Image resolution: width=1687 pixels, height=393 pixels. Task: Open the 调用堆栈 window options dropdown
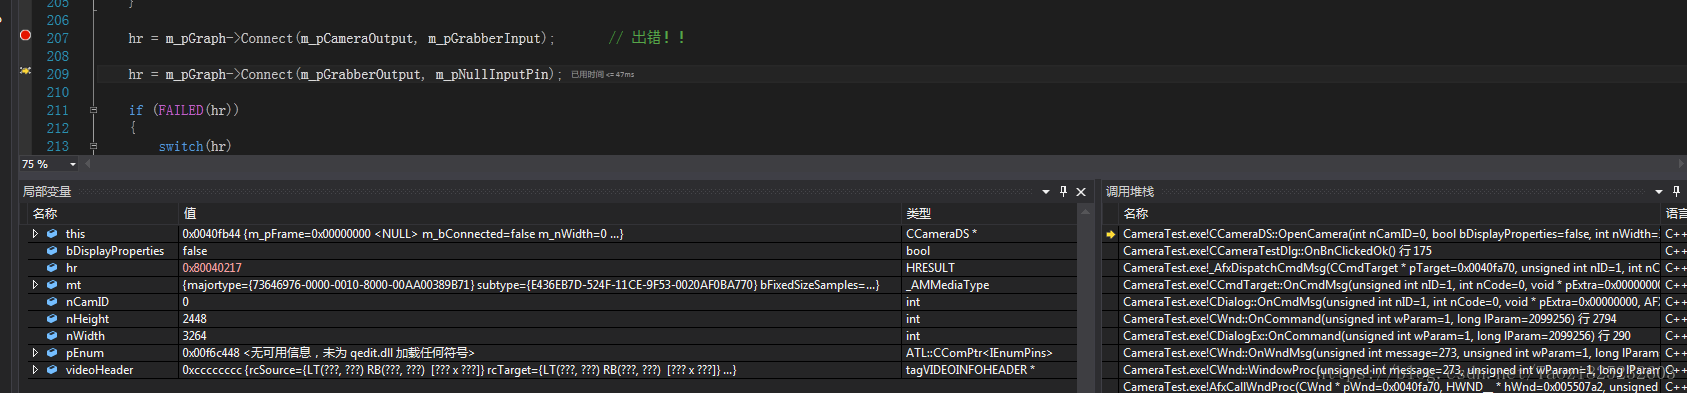[1659, 191]
